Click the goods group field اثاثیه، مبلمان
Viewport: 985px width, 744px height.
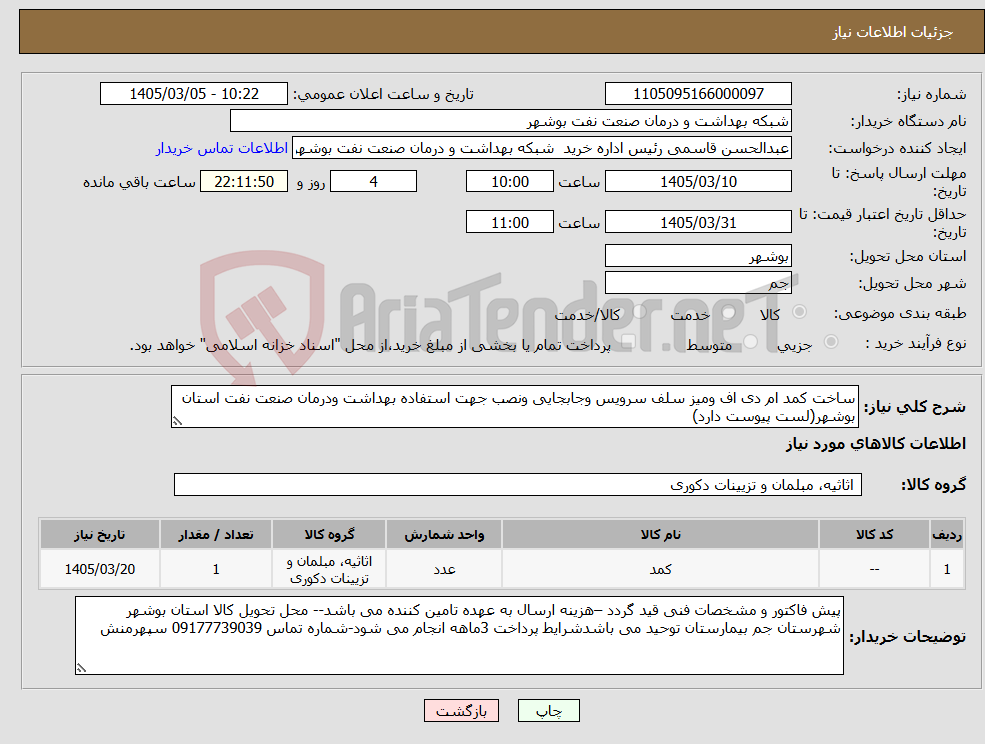[518, 484]
